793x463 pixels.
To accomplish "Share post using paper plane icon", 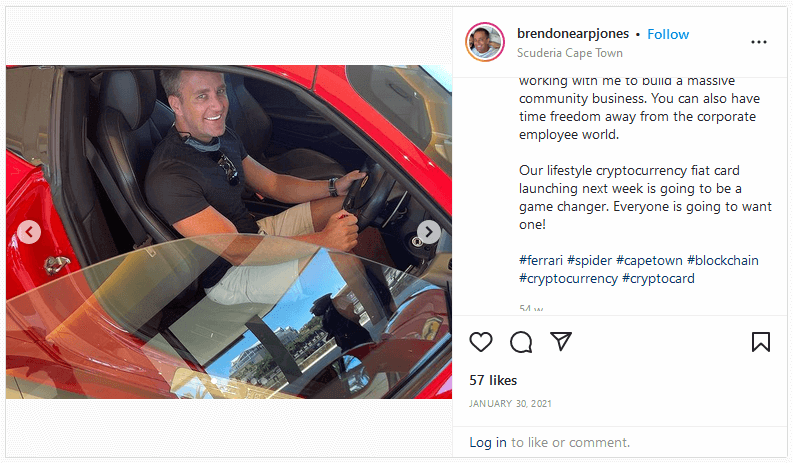I will click(561, 342).
